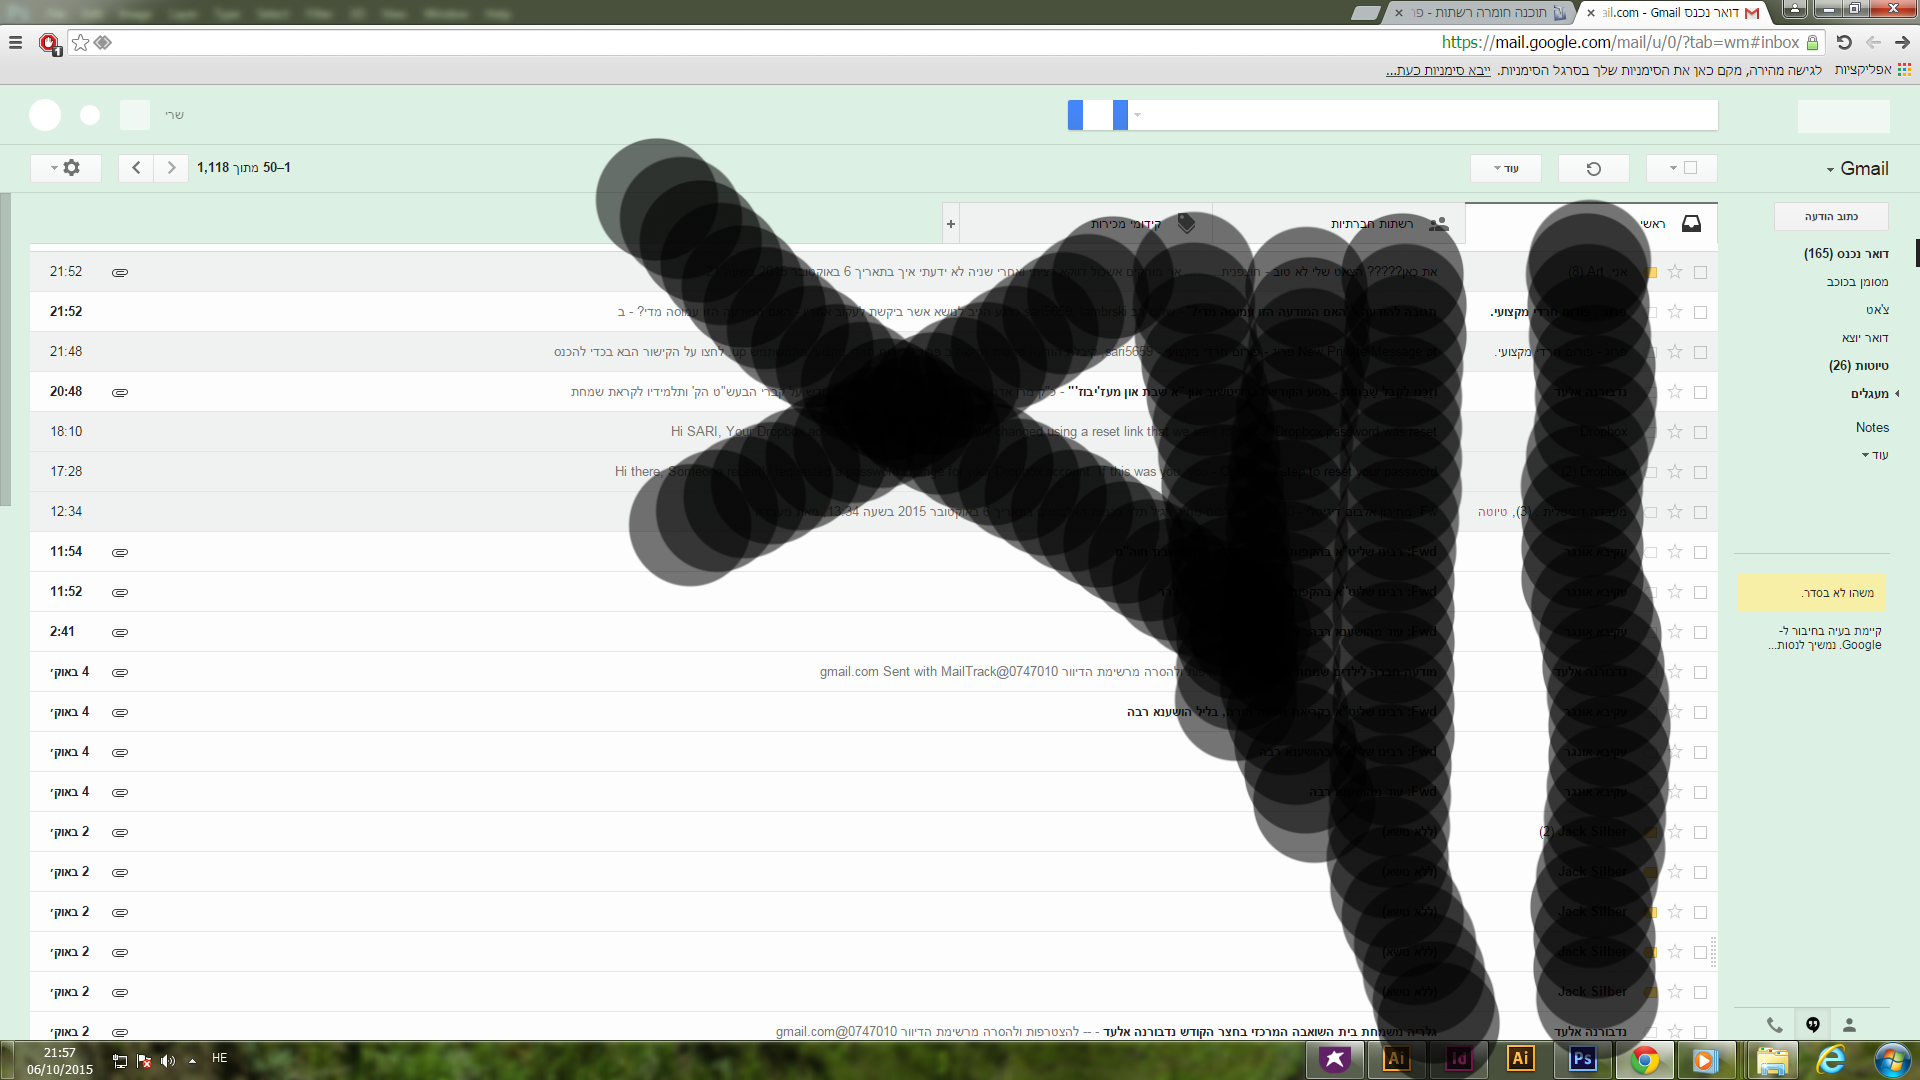Click the contacts person icon
This screenshot has height=1080, width=1920.
point(1849,1025)
